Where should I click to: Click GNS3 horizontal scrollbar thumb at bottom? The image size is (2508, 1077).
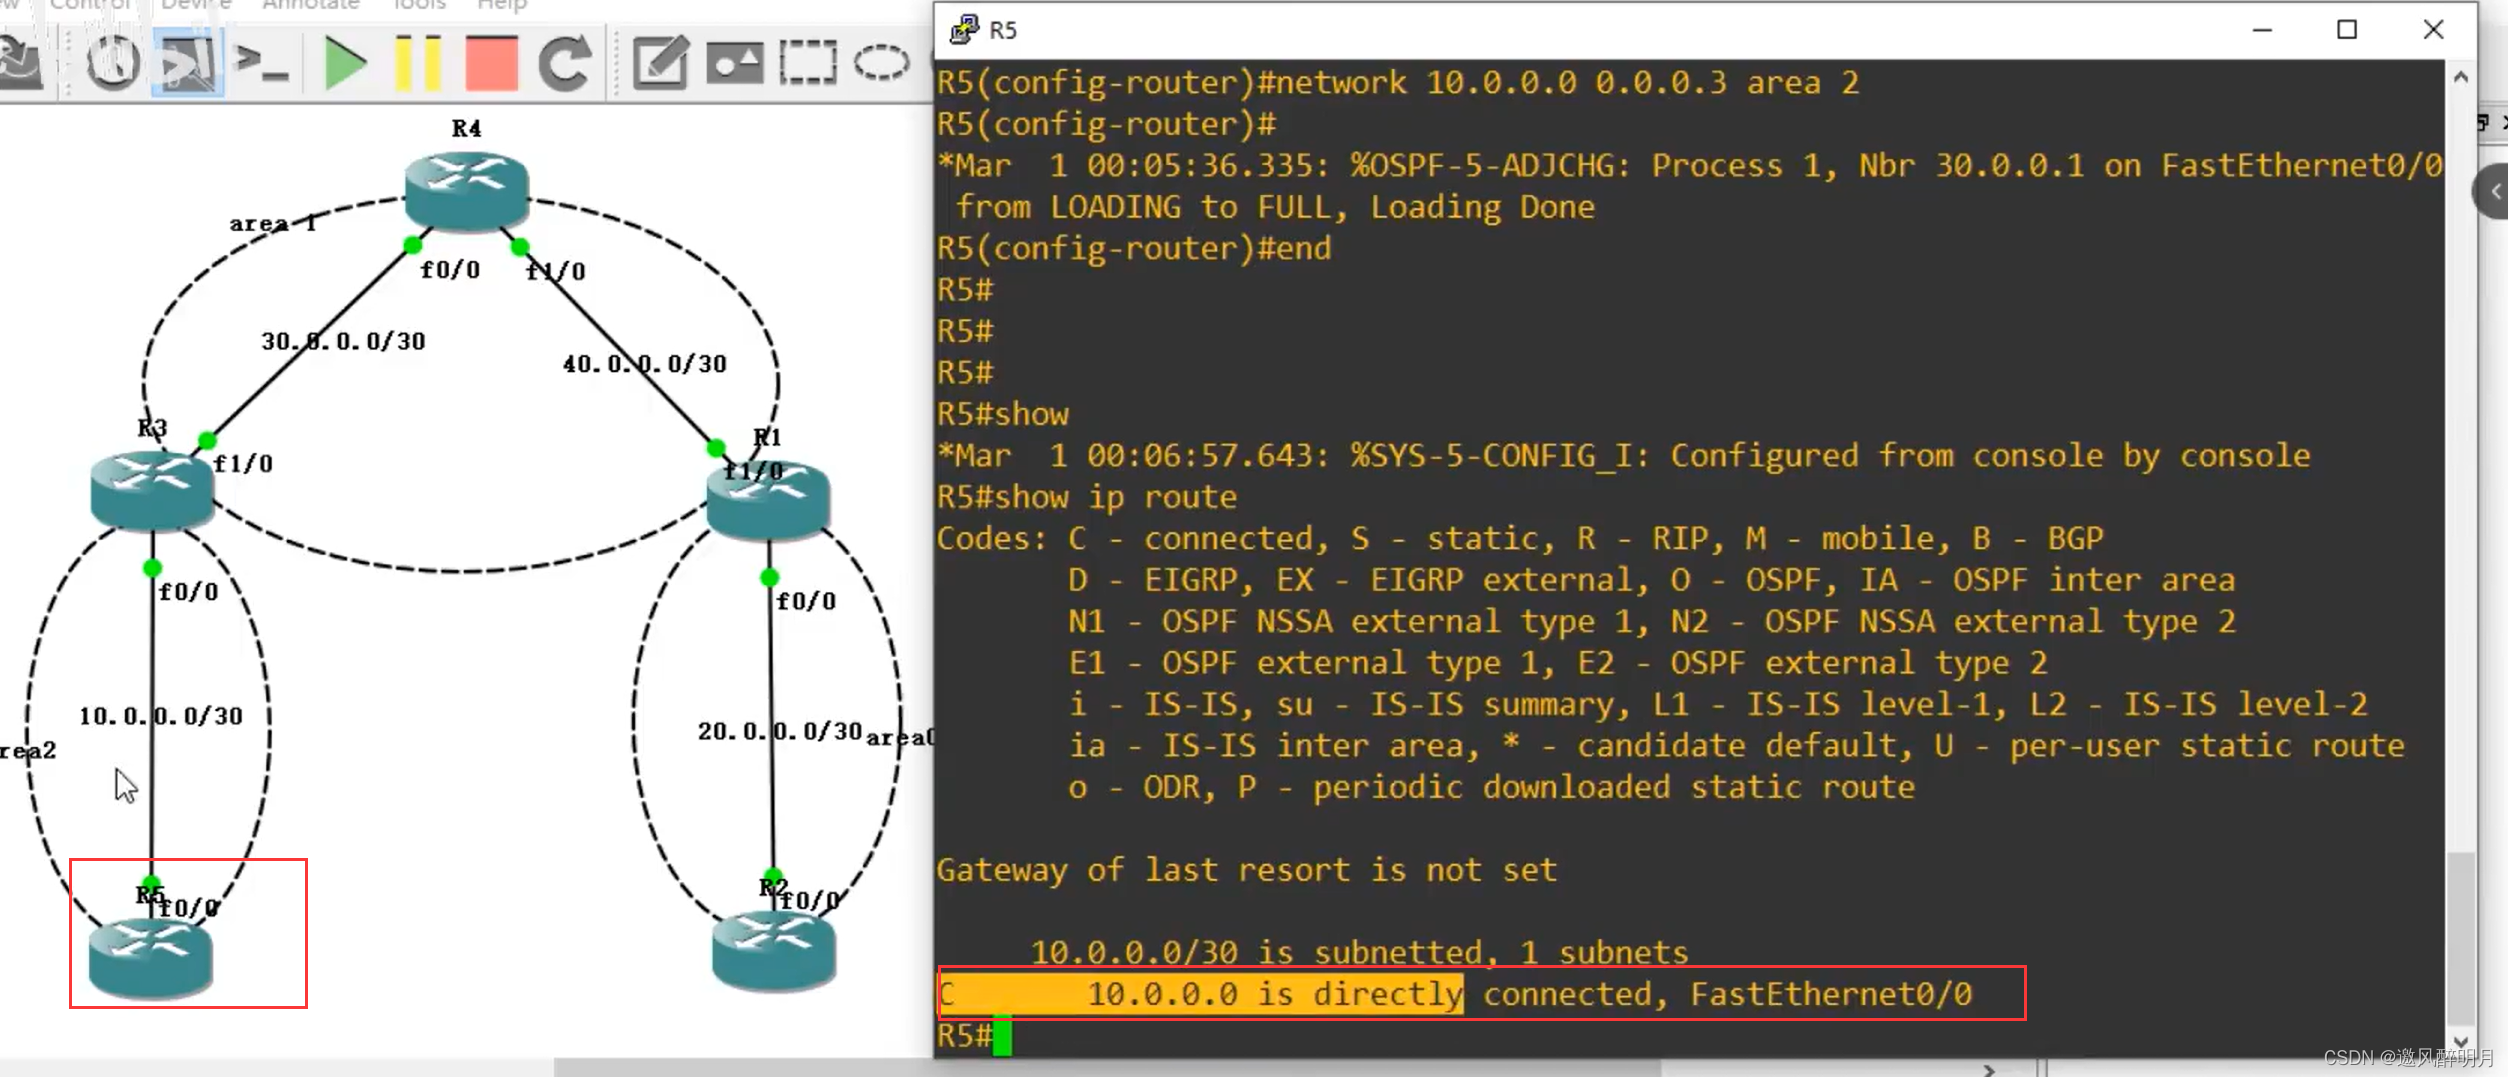pos(1108,1068)
